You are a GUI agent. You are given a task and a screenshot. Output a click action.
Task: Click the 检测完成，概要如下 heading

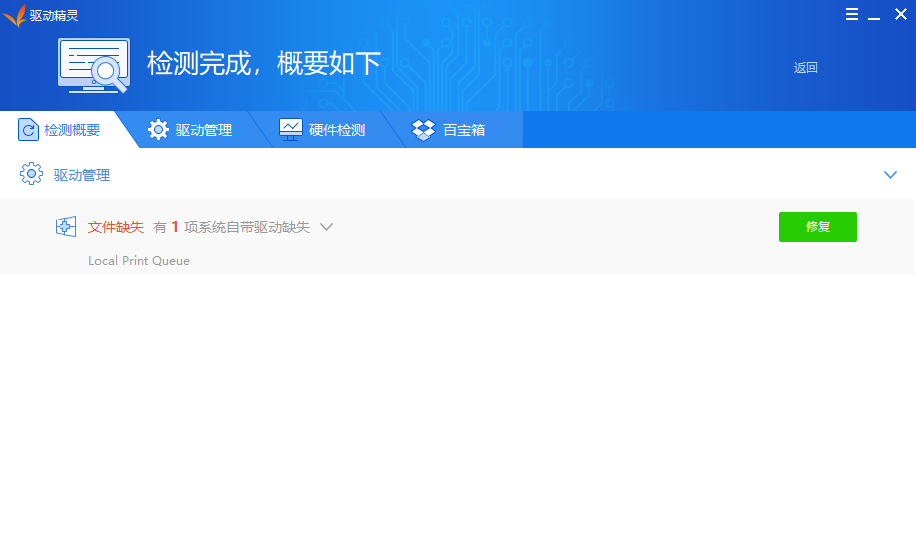click(264, 63)
